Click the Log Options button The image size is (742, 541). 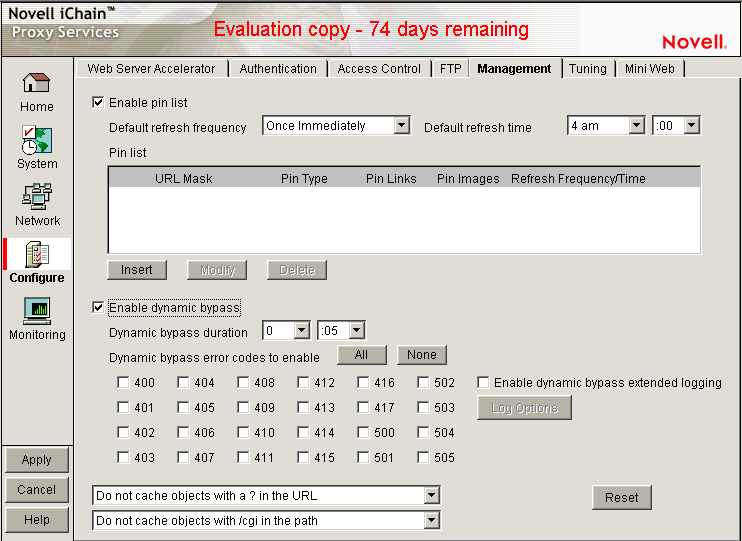point(524,408)
